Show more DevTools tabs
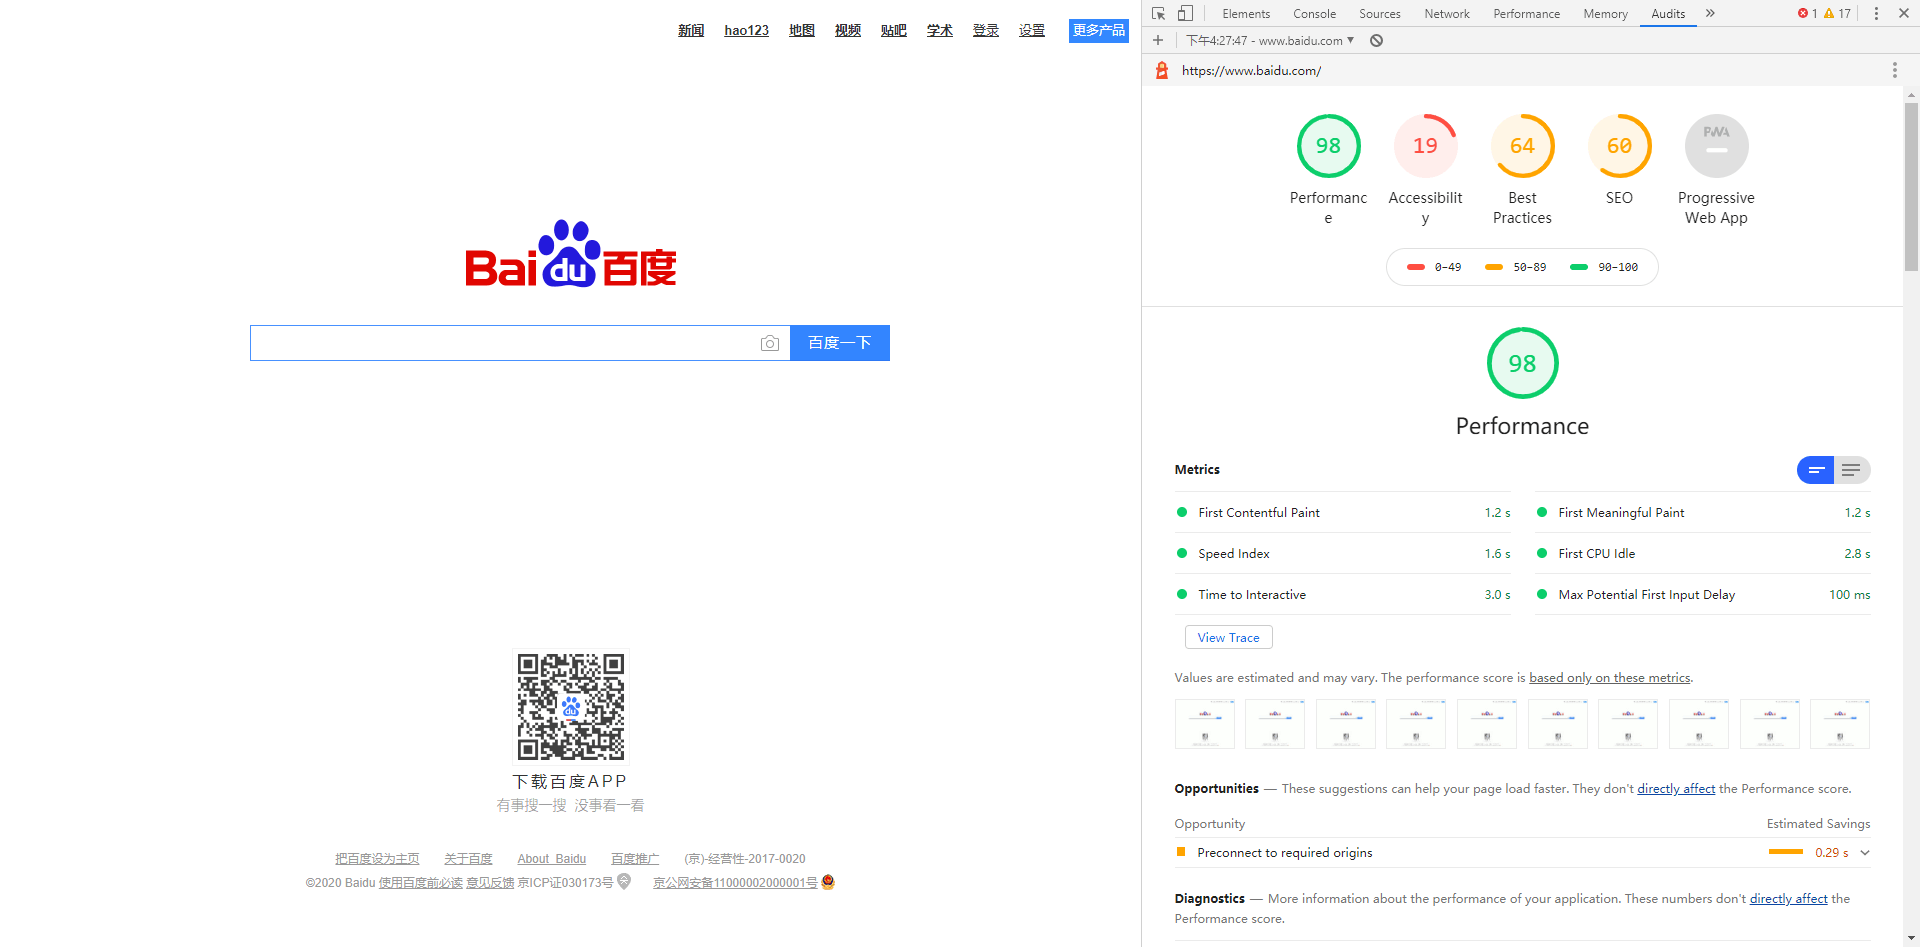 [1710, 13]
